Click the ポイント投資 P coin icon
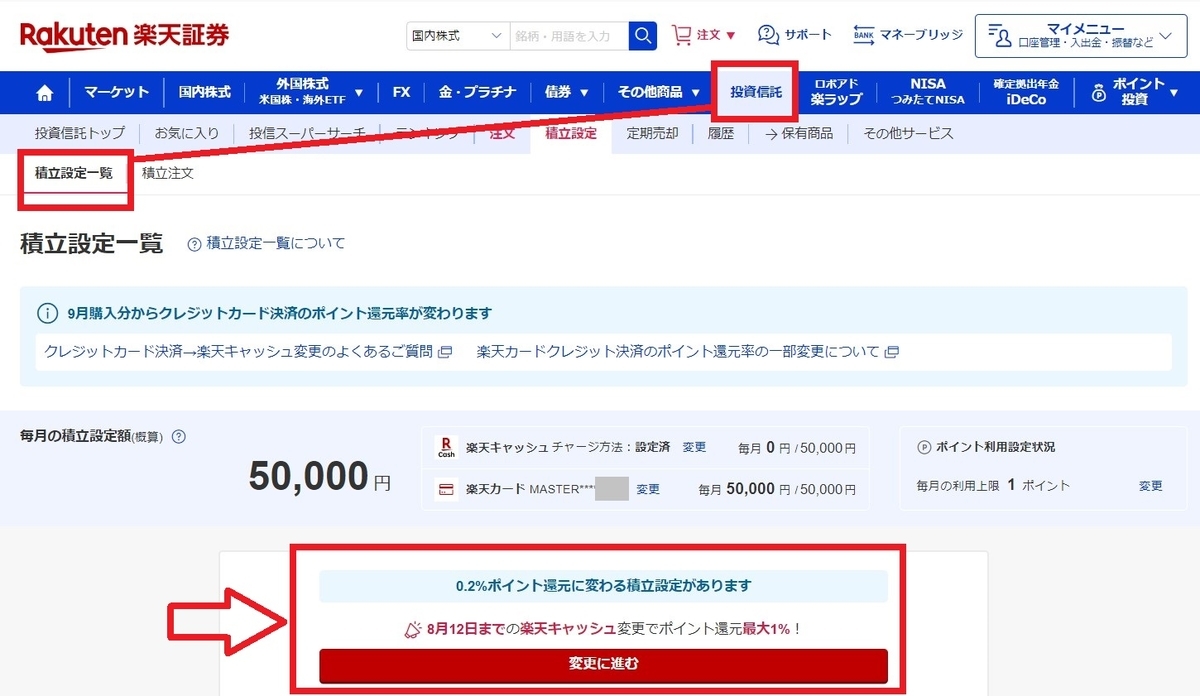Screen dimensions: 1200x696 pos(1098,93)
